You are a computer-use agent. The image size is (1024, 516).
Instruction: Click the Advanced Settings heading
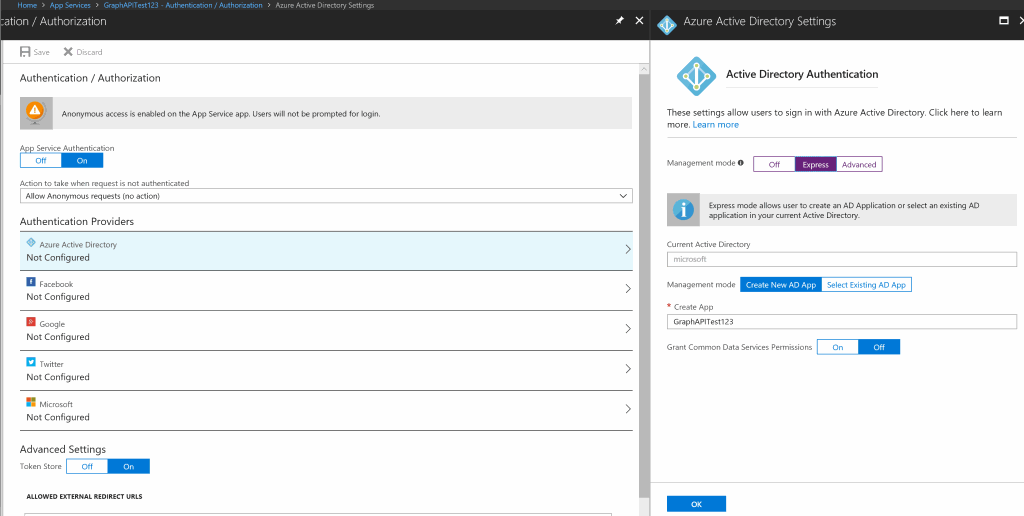63,449
